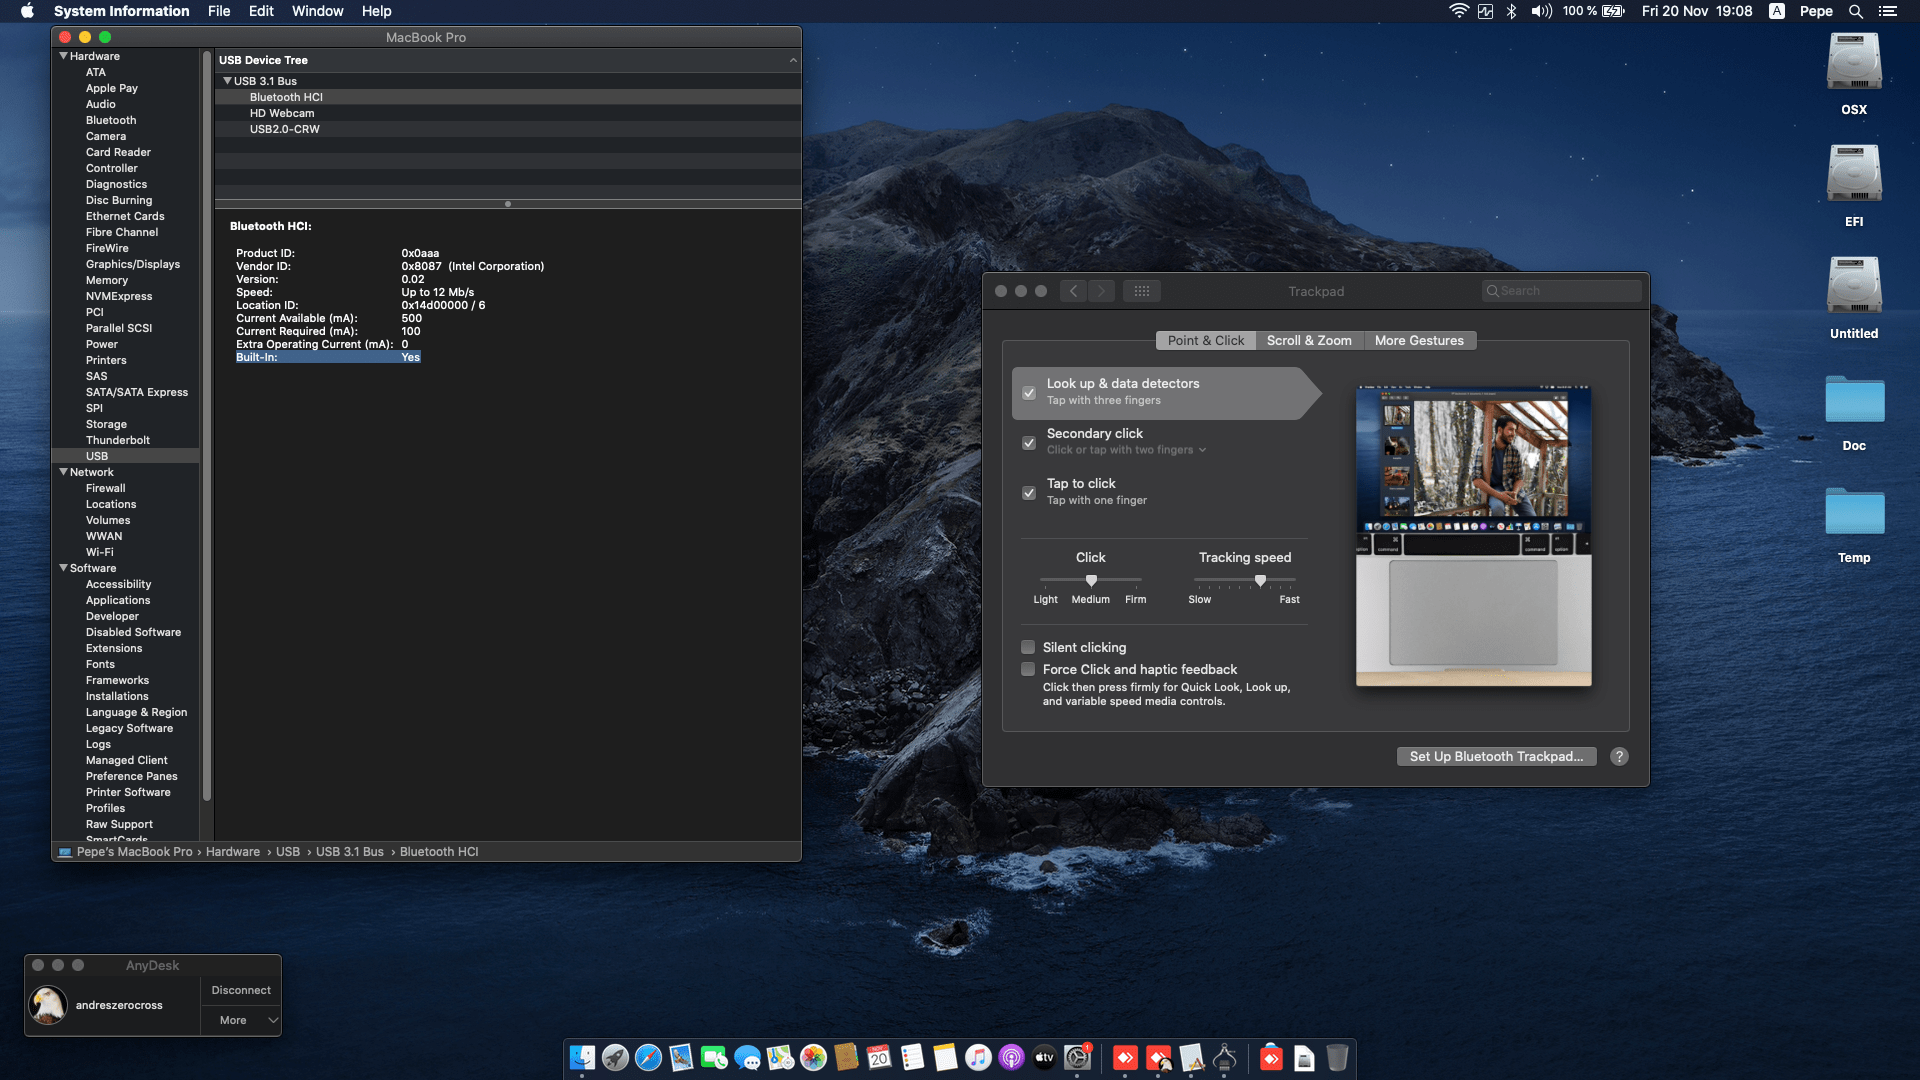Screen dimensions: 1920x1080
Task: Launch the Calendar app in the Dock
Action: point(877,1057)
